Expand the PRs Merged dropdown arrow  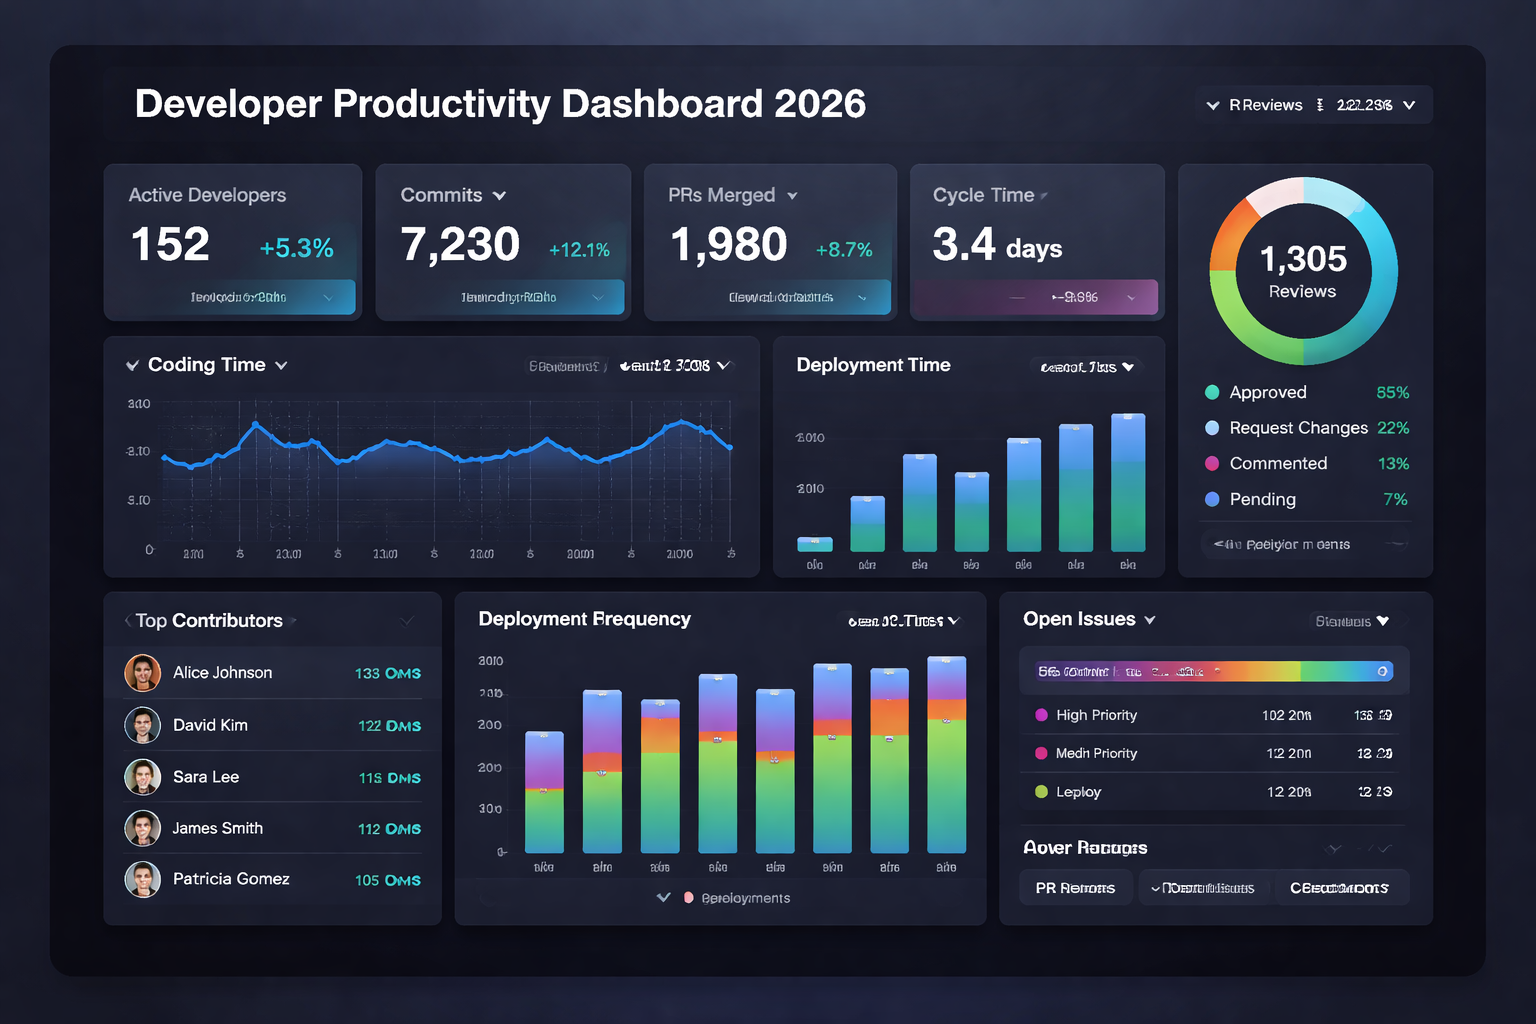[x=792, y=196]
